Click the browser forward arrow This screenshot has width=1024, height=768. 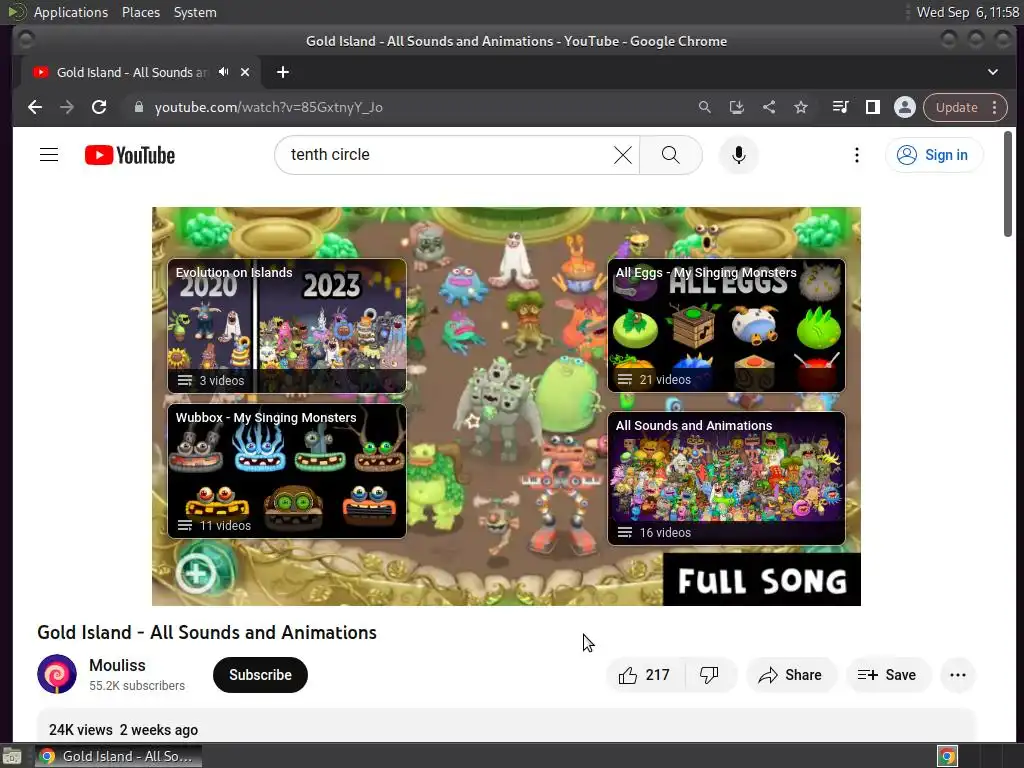click(x=67, y=107)
